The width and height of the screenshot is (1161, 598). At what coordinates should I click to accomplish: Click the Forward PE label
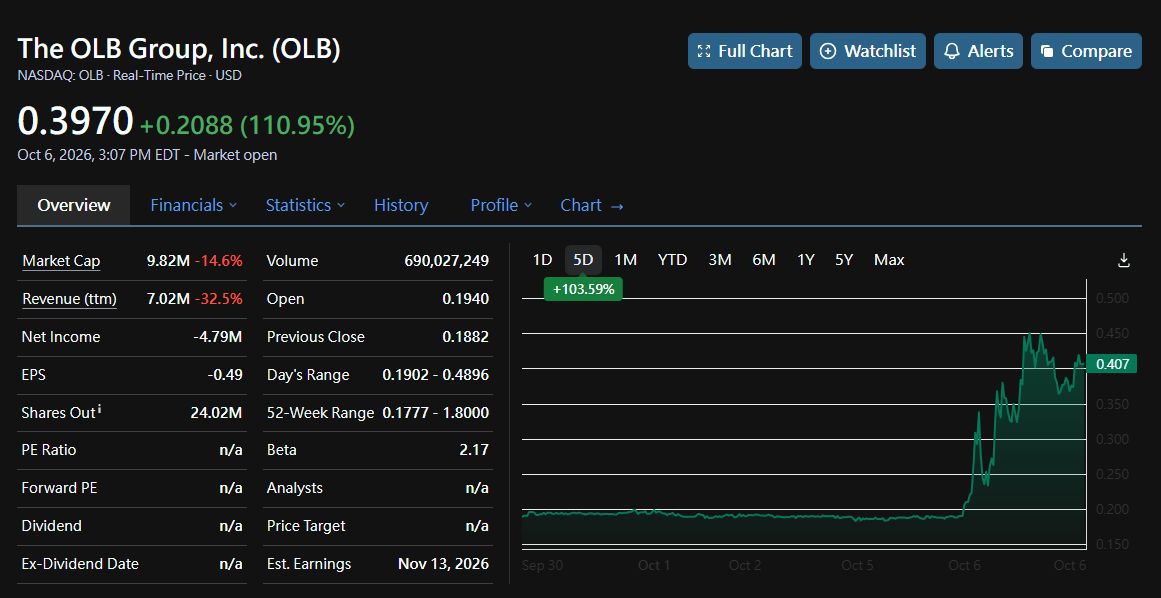click(x=59, y=488)
